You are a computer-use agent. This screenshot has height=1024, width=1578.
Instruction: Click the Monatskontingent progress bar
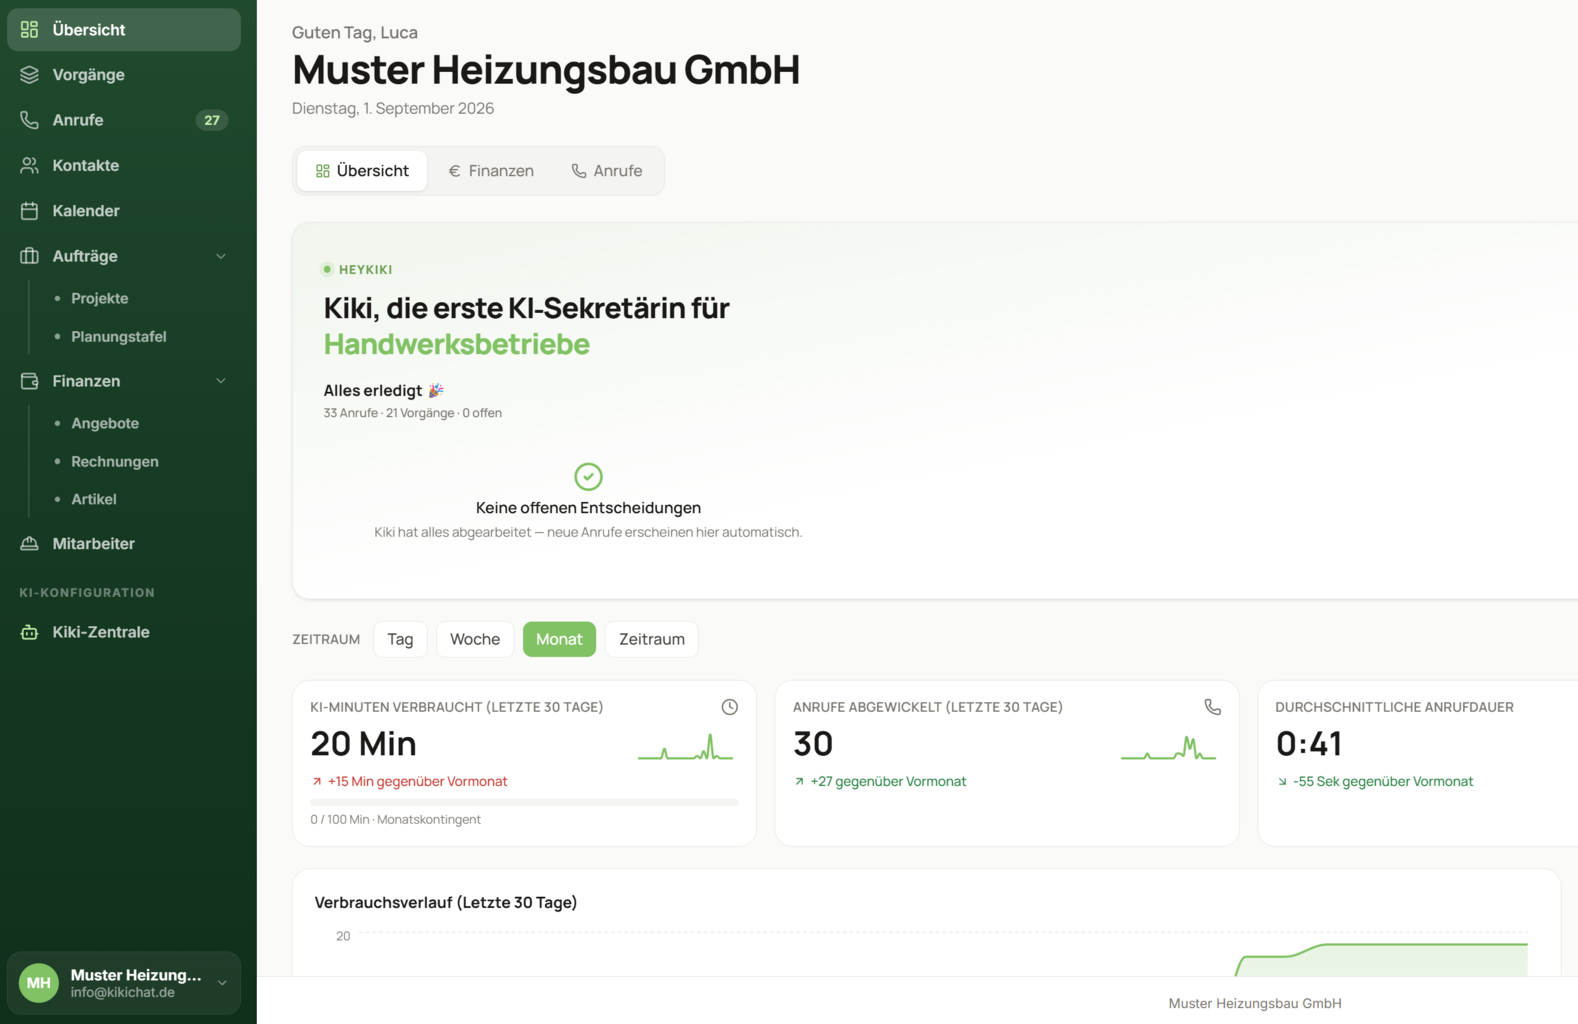[524, 802]
